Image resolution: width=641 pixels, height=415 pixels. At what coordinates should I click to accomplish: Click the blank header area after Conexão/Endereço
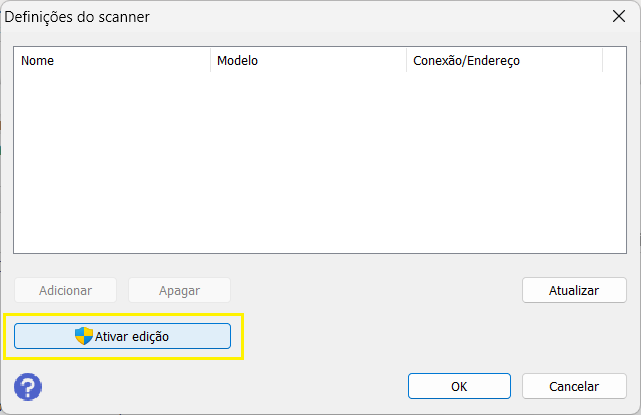coord(614,60)
